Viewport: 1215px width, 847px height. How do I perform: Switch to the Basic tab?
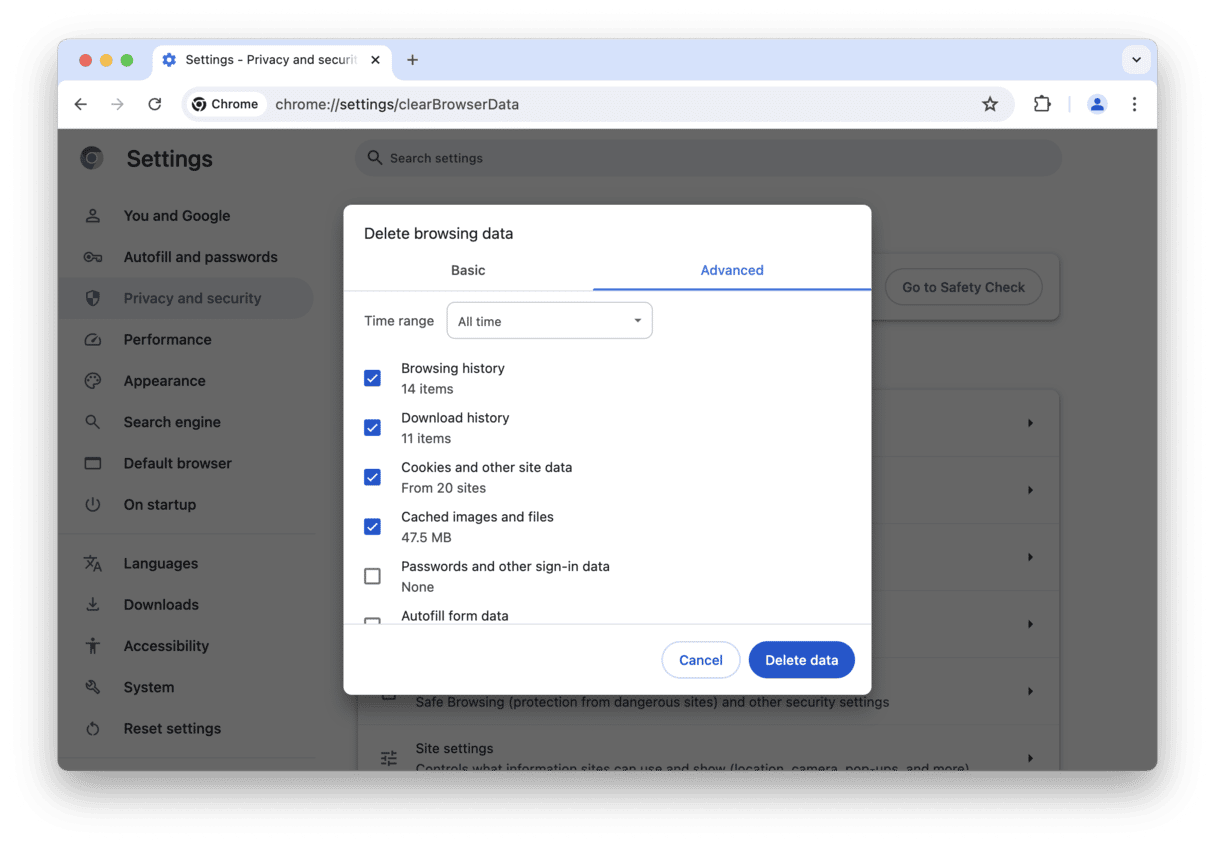(467, 270)
